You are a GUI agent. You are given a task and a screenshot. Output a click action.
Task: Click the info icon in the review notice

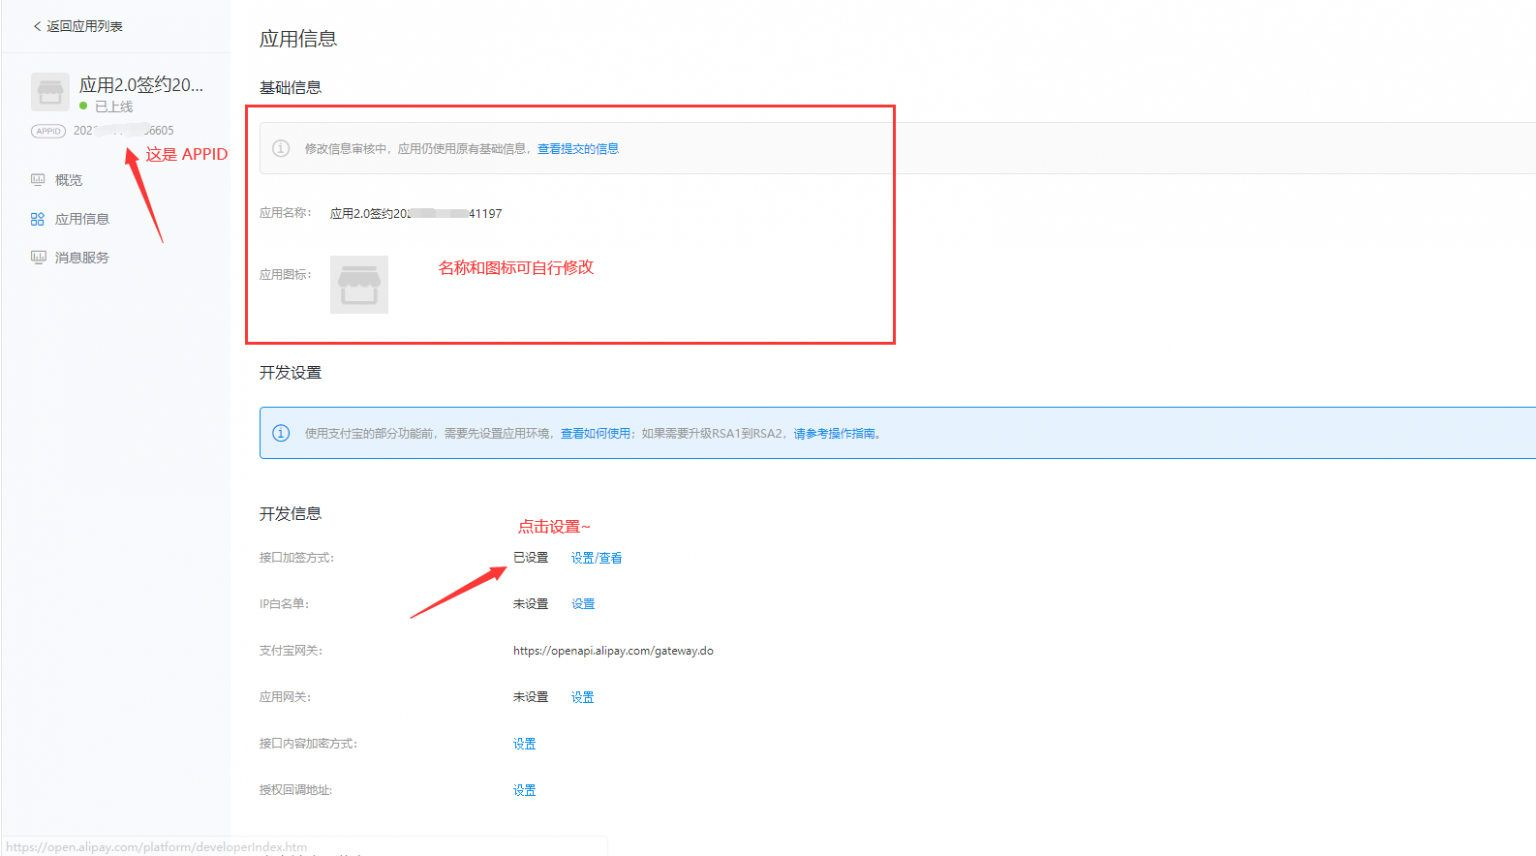279,147
